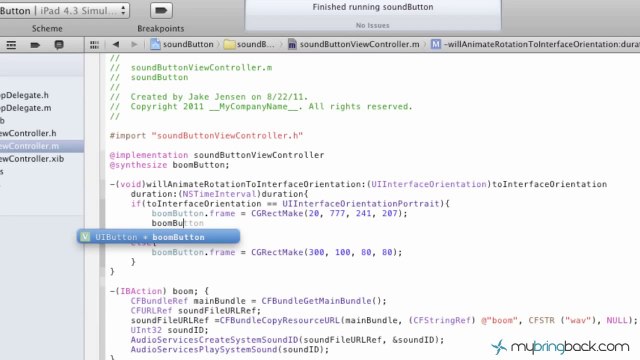The height and width of the screenshot is (360, 640).
Task: Toggle the Breakpoints button in toolbar
Action: (x=161, y=11)
